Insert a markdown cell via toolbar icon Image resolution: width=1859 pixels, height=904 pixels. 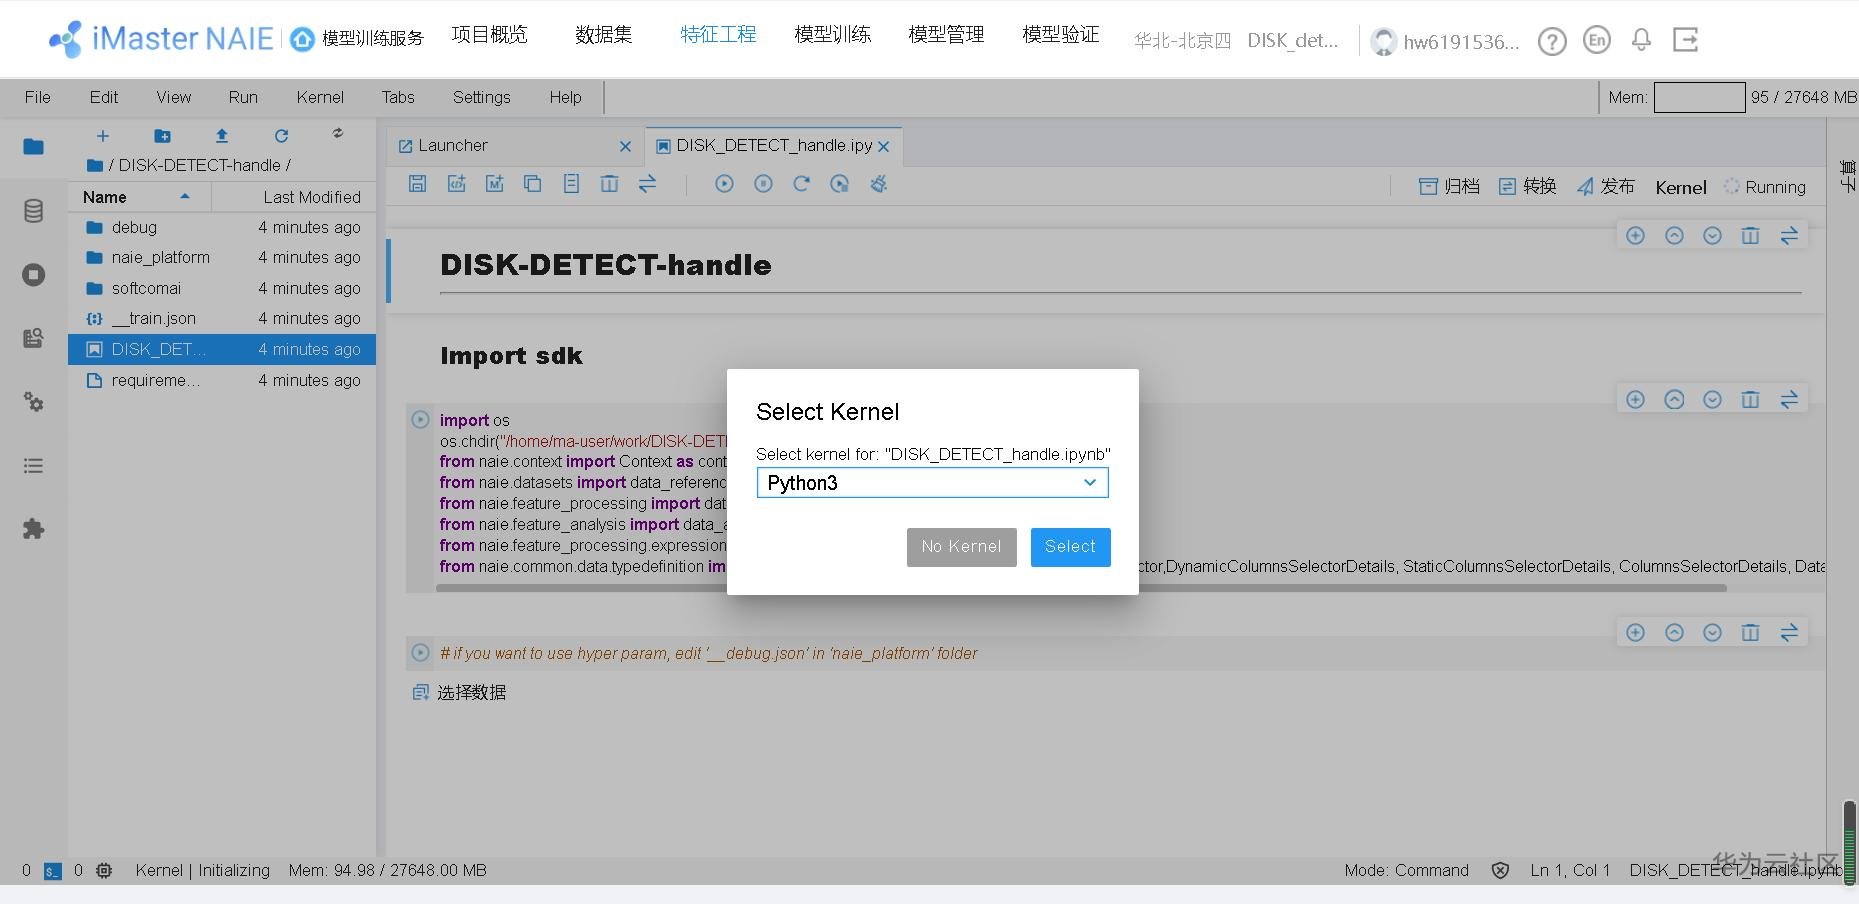click(x=495, y=184)
